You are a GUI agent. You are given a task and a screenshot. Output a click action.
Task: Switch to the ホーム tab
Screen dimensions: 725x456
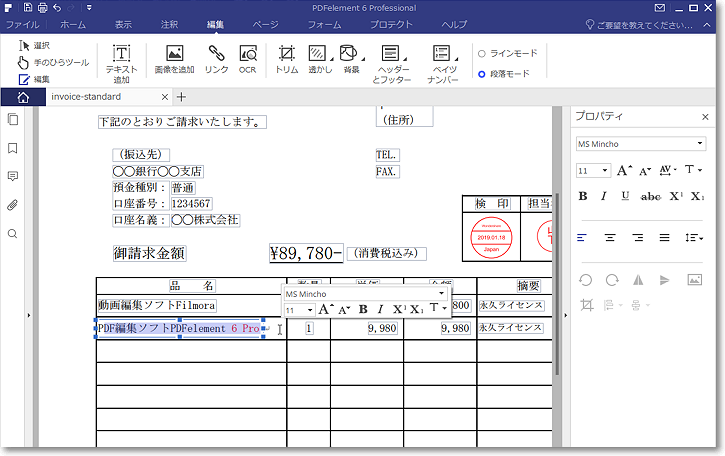click(73, 25)
